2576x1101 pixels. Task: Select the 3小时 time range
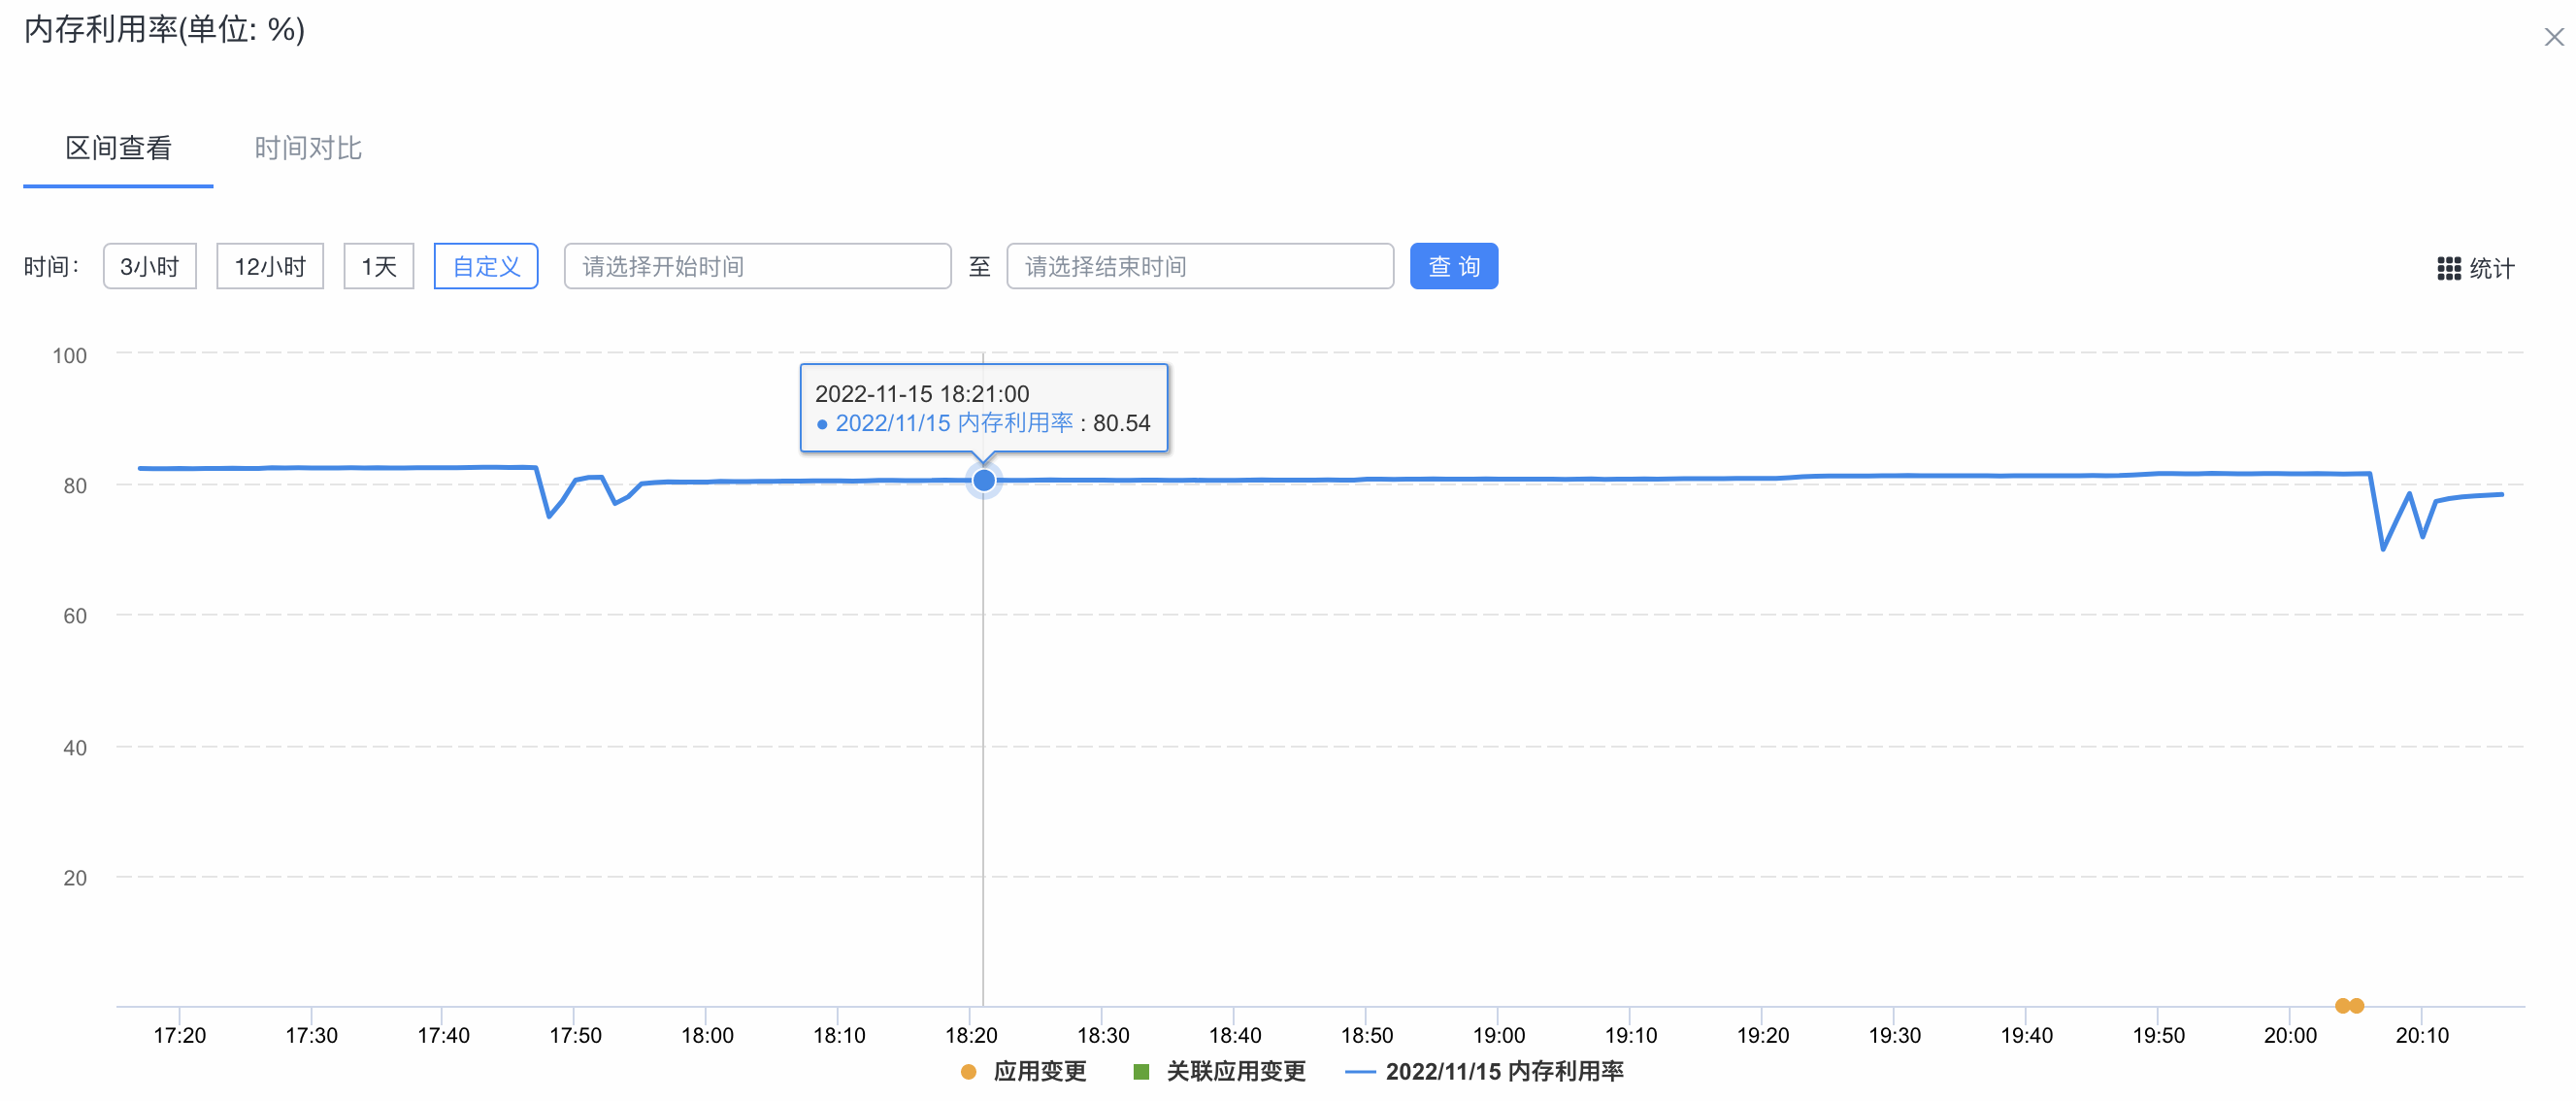point(150,266)
